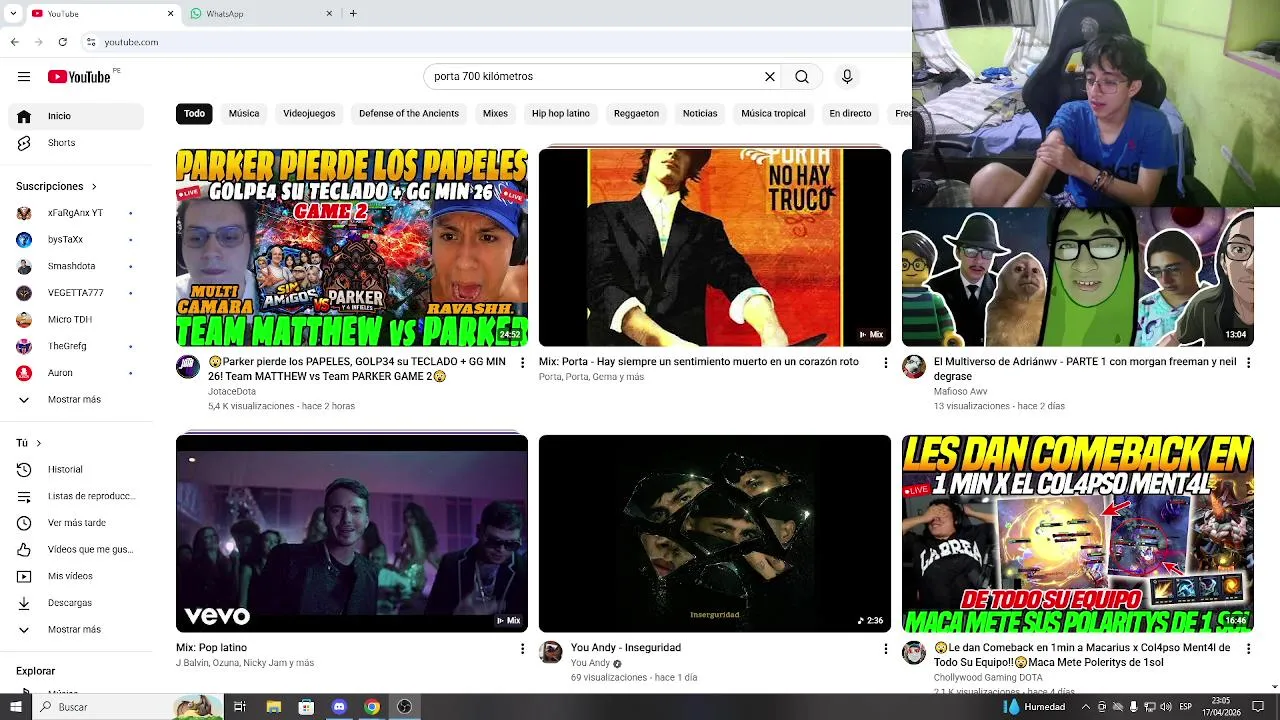Select the Reggaeton filter chip
The image size is (1280, 720).
coord(636,114)
